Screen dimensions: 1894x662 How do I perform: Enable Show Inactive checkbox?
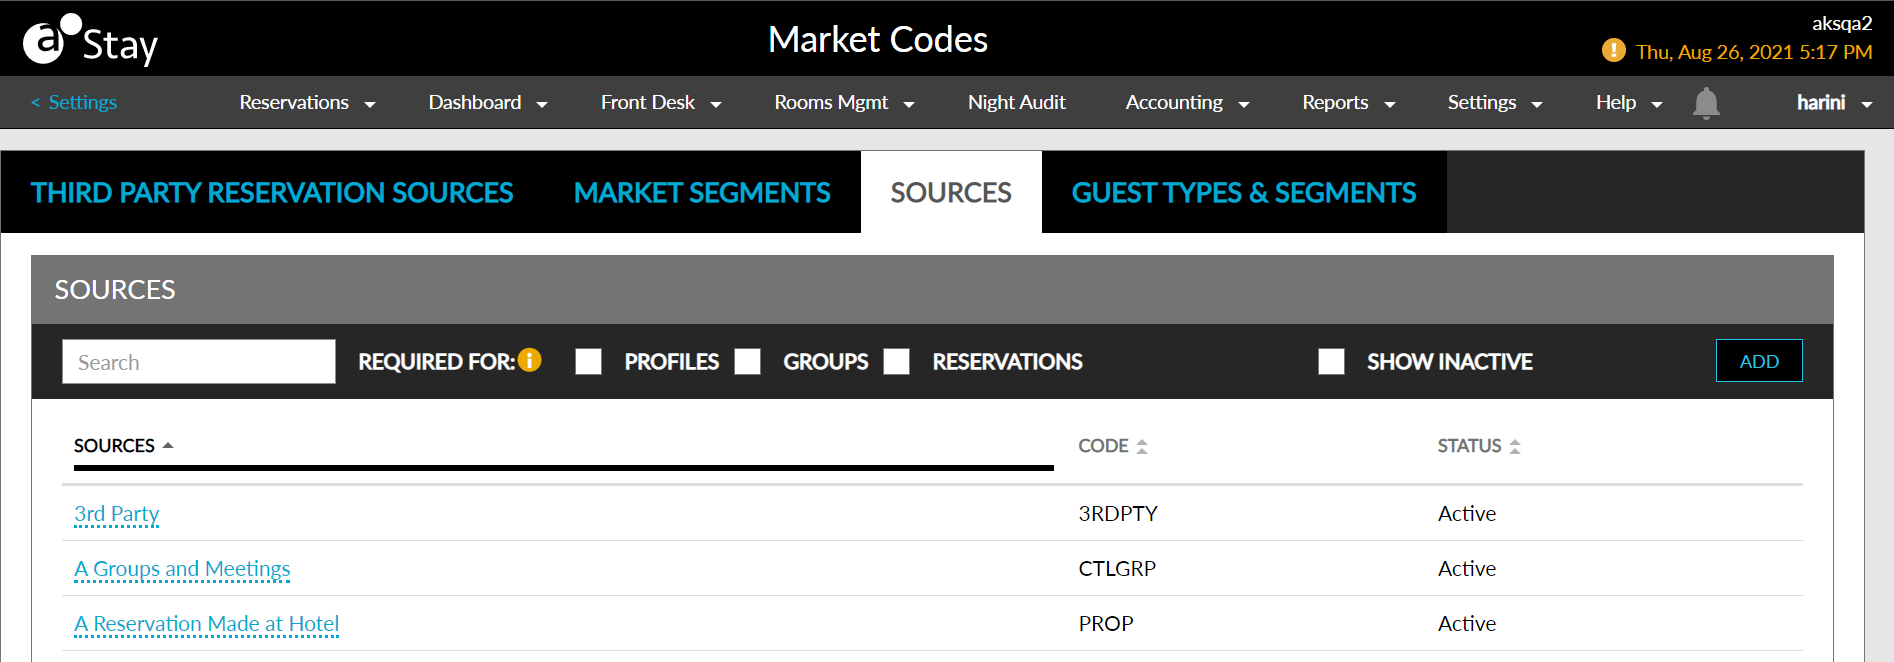pyautogui.click(x=1331, y=361)
